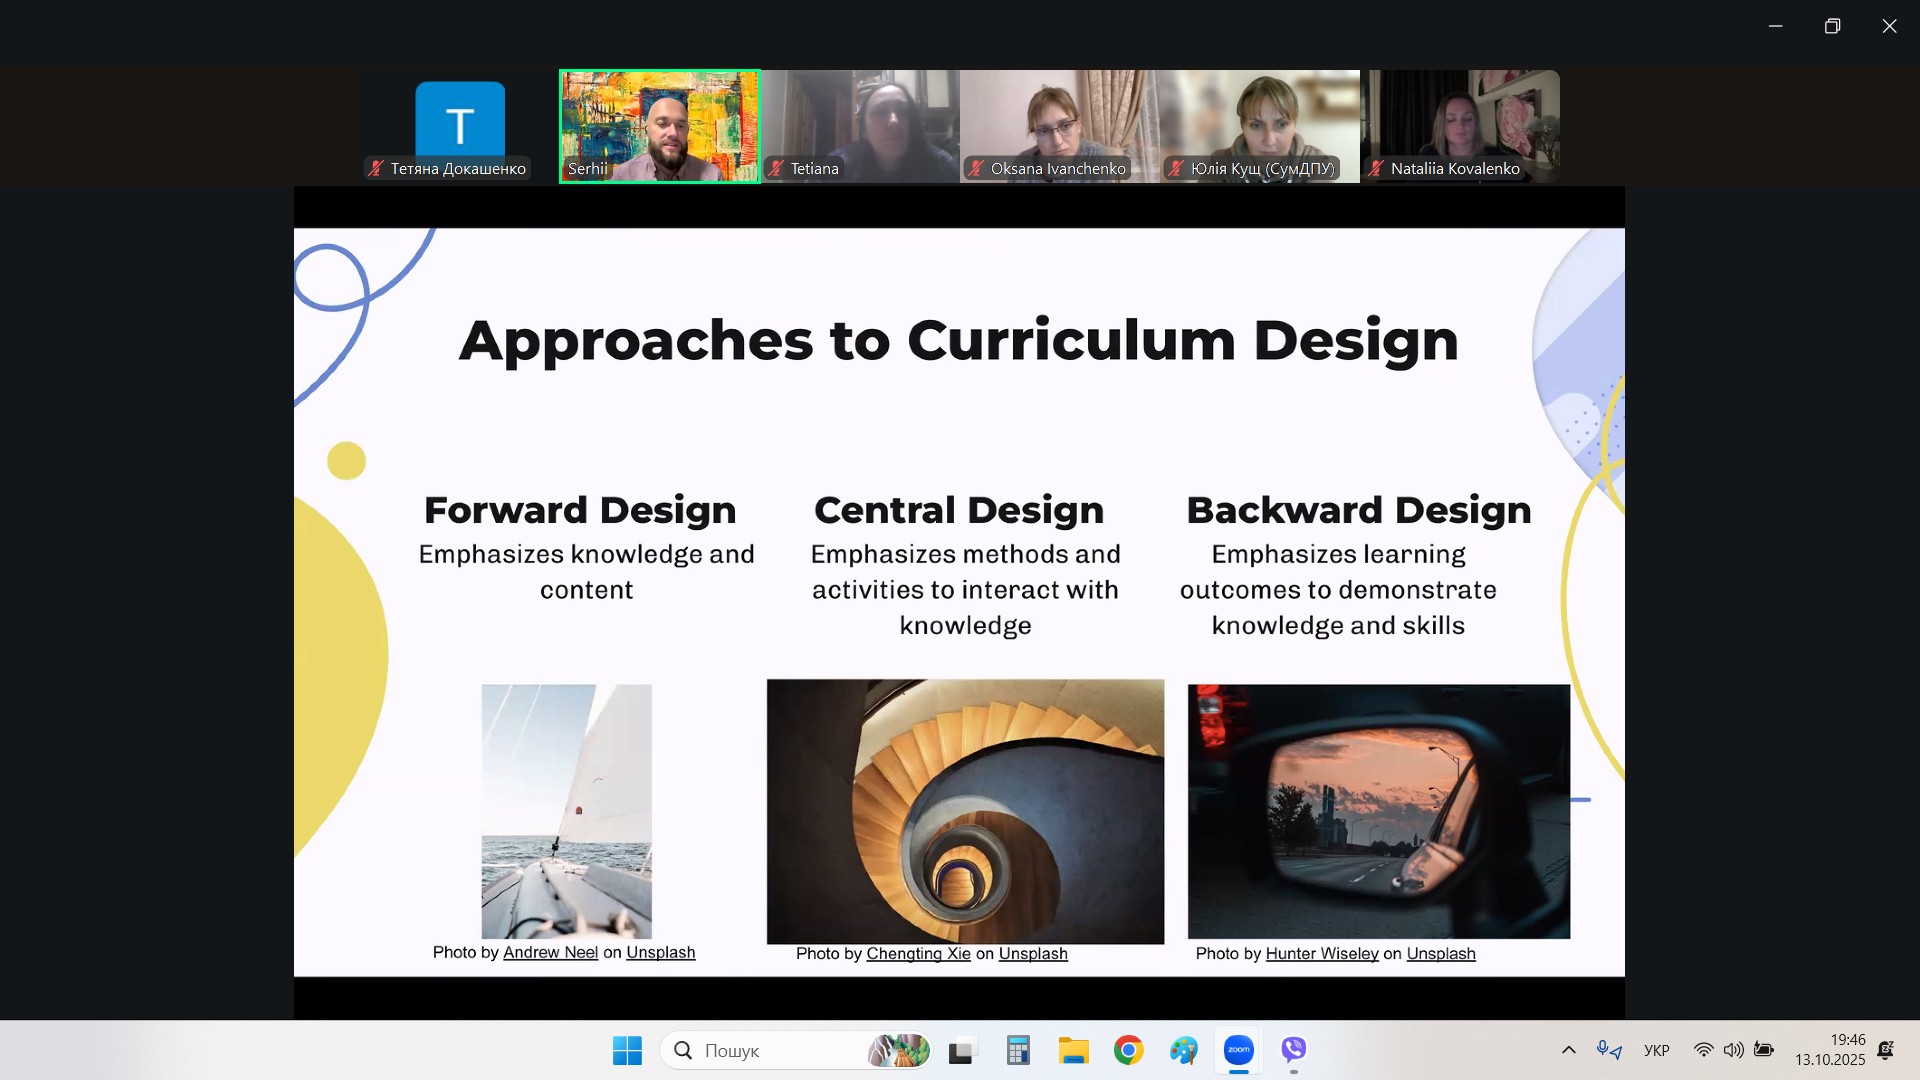Click the Windows Start button
This screenshot has height=1080, width=1920.
(627, 1050)
